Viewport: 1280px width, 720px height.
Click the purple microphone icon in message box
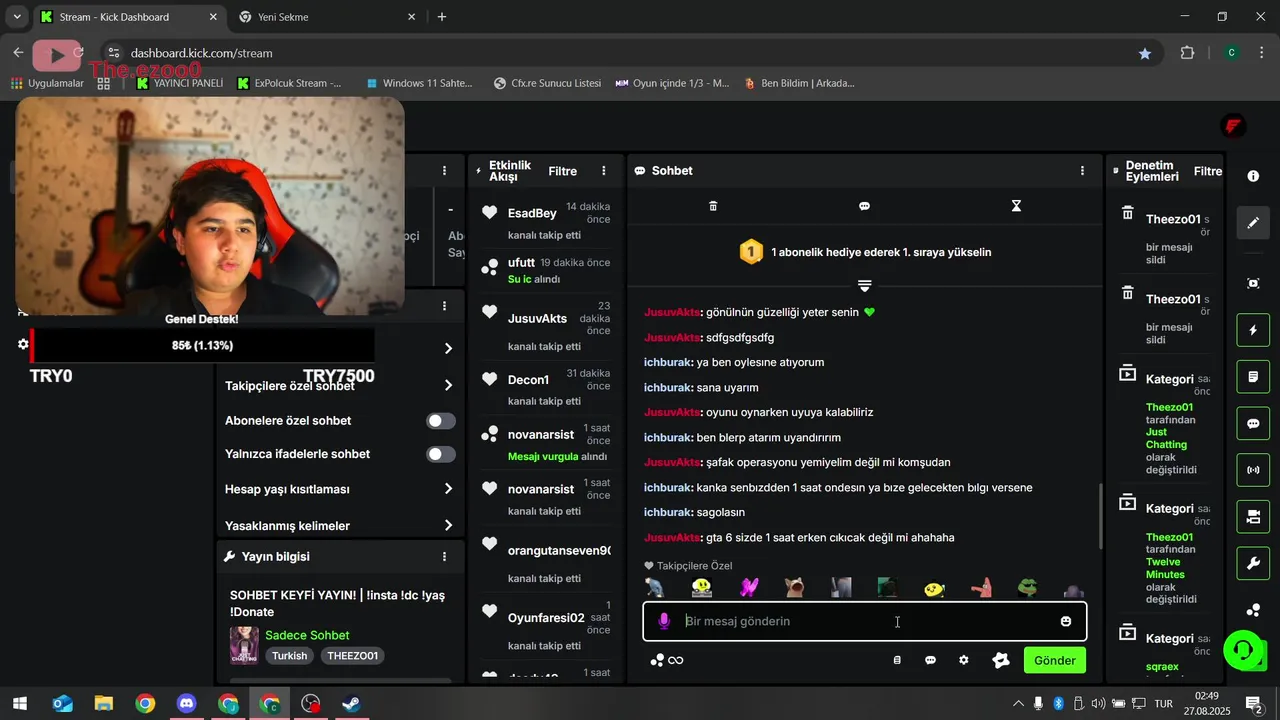pos(664,621)
